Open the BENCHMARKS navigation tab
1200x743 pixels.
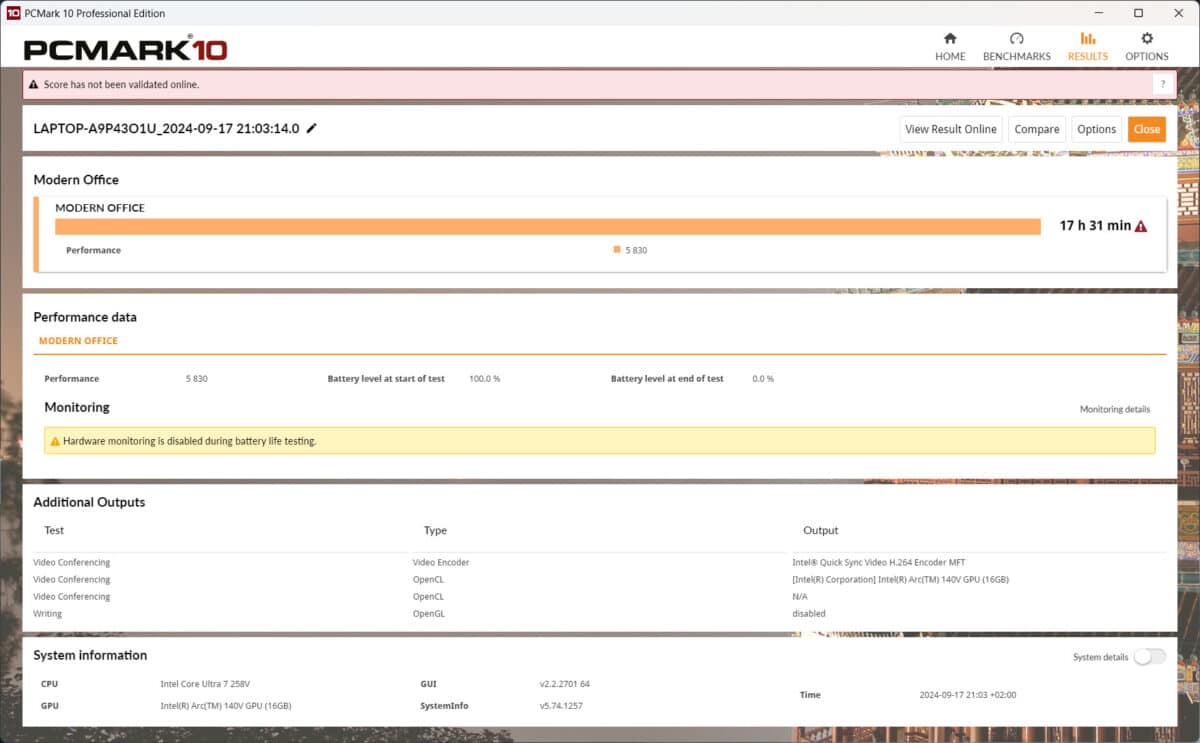(1017, 47)
